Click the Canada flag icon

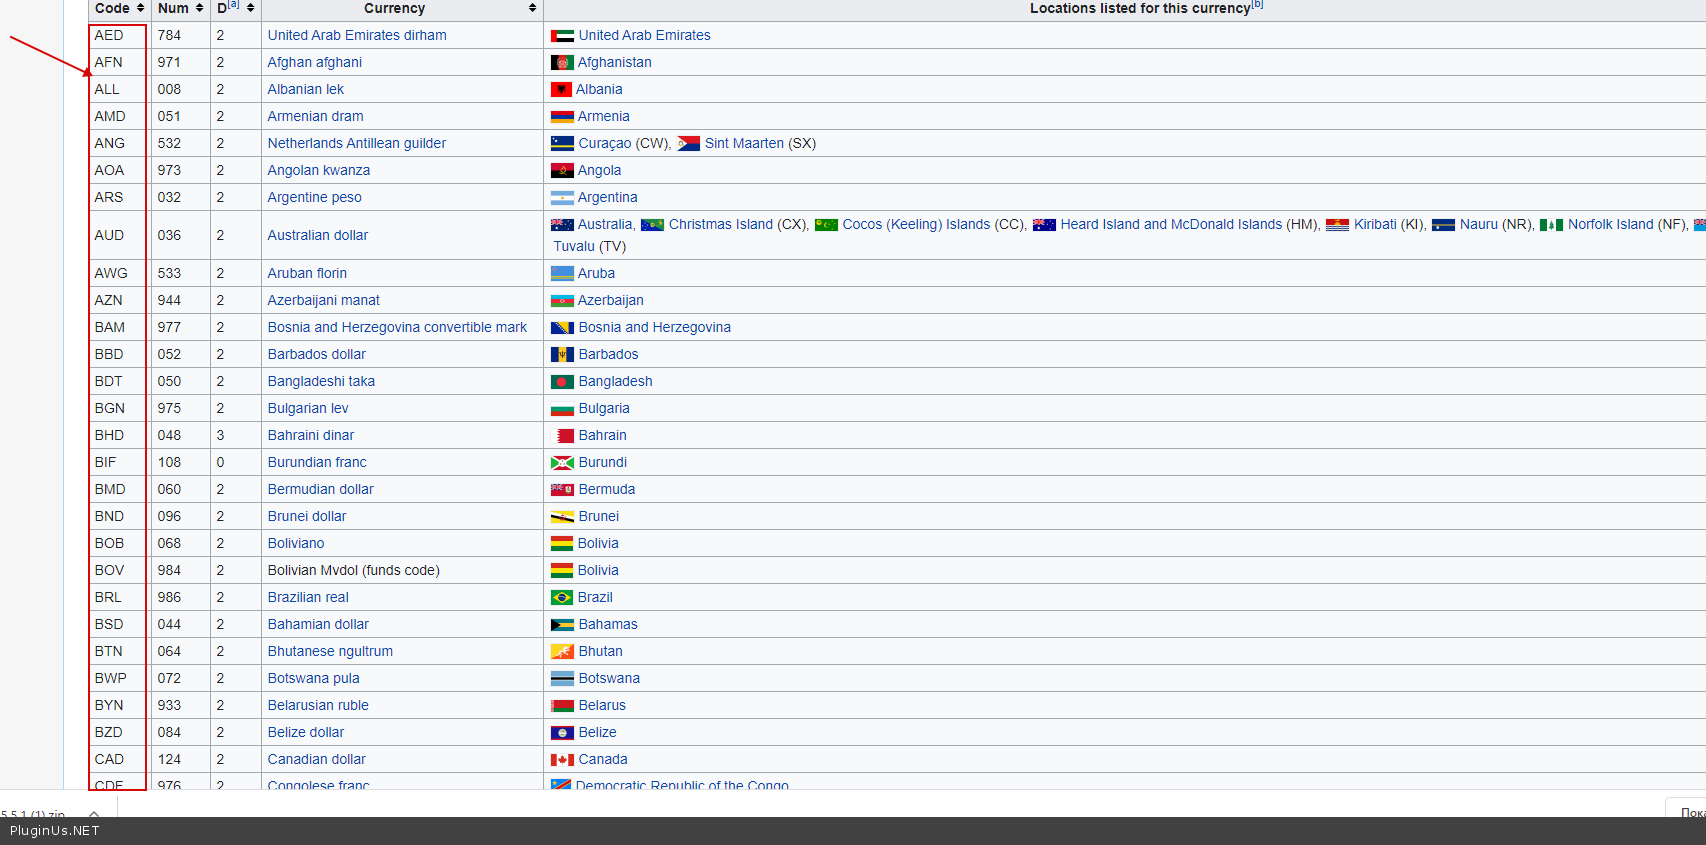tap(562, 760)
